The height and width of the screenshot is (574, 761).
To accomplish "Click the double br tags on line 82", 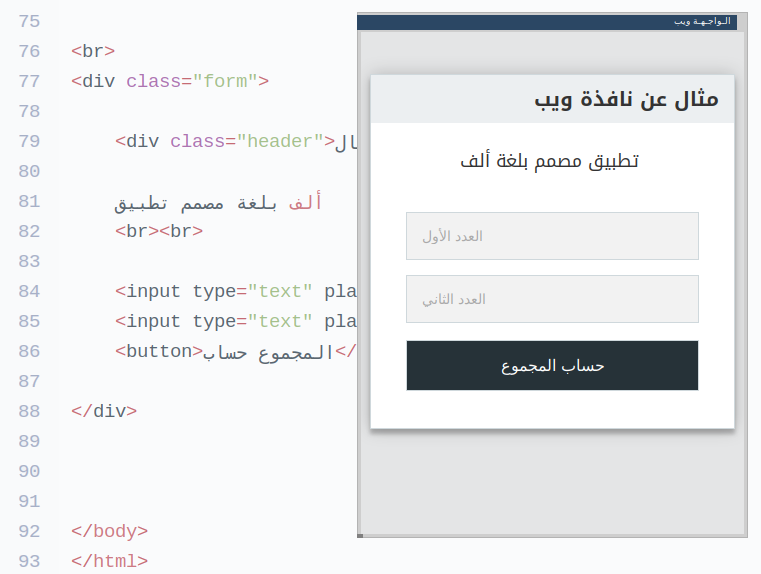I will coord(159,231).
